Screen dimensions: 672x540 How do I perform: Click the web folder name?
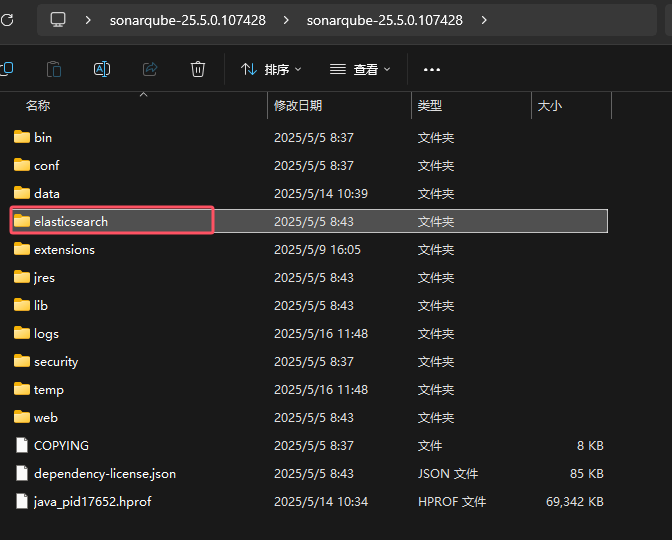pos(46,417)
